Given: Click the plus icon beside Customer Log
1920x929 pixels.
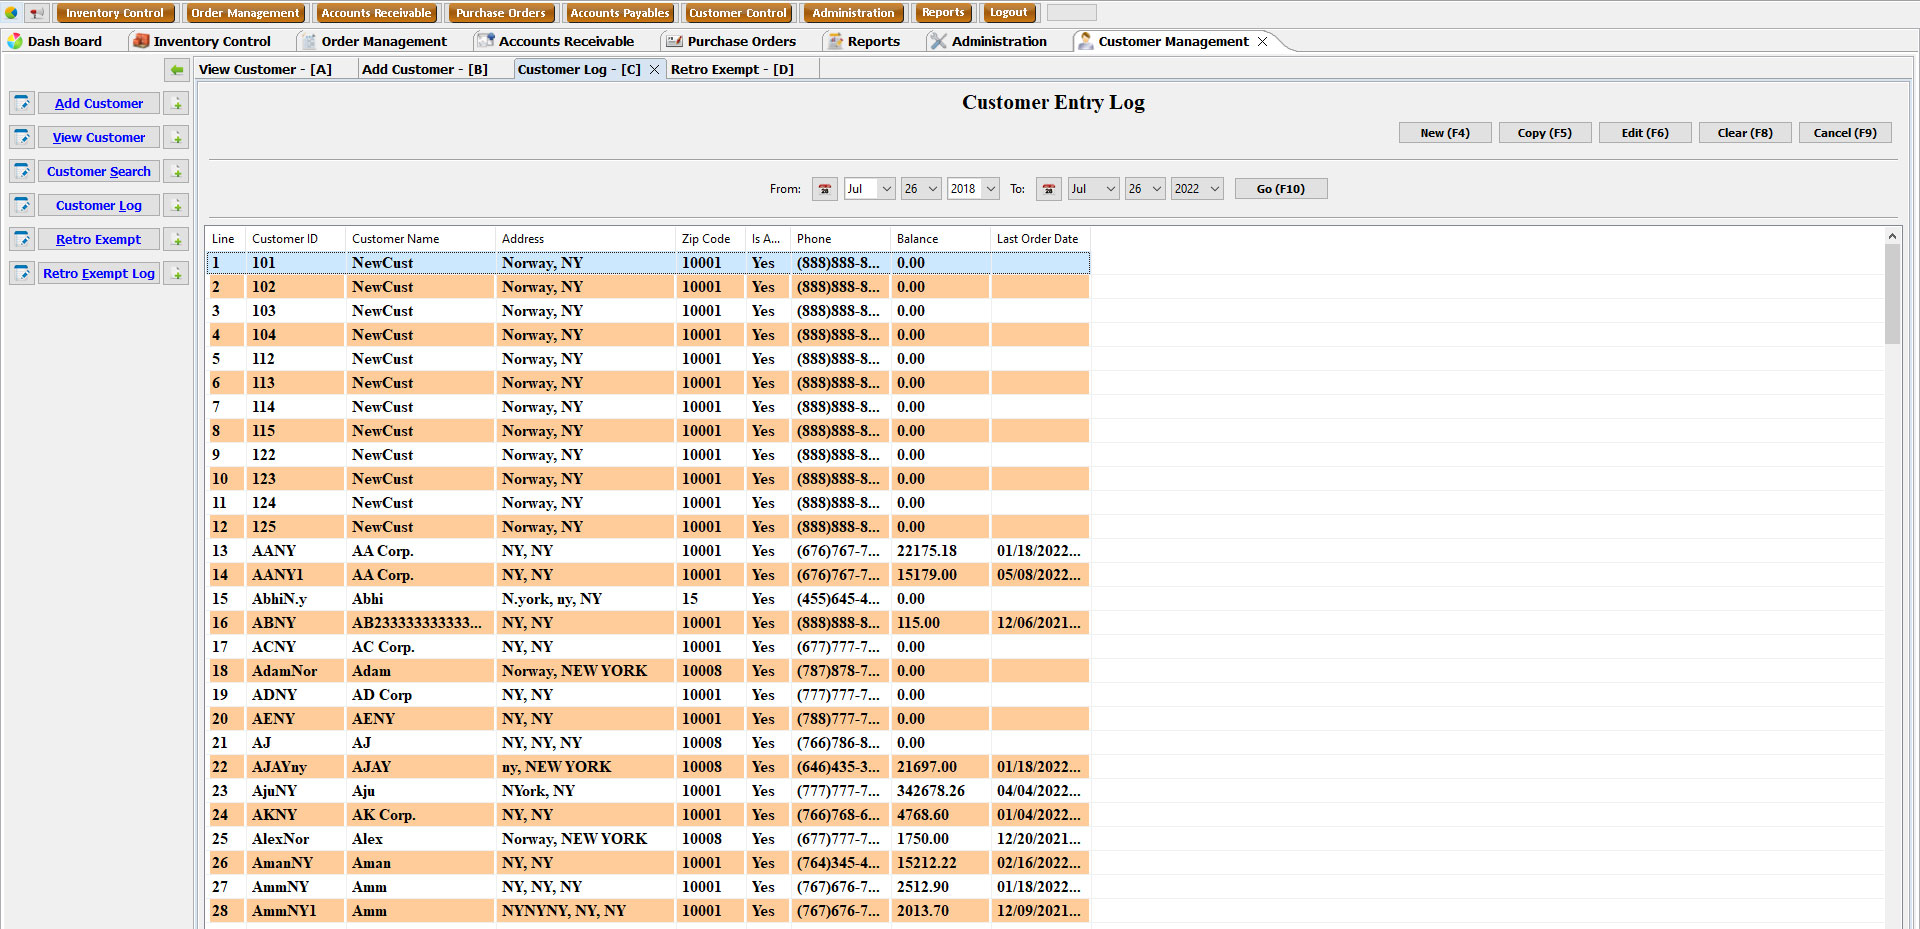Looking at the screenshot, I should point(177,205).
